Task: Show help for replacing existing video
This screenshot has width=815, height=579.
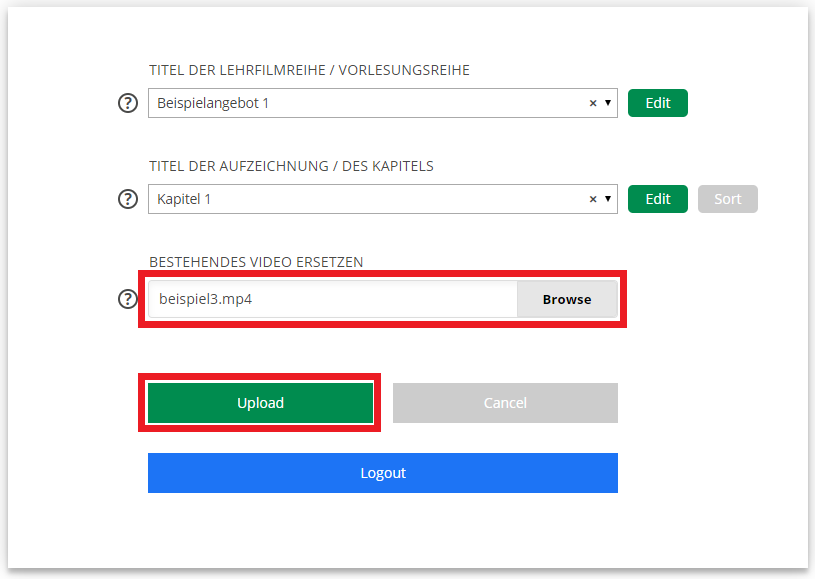Action: point(128,299)
